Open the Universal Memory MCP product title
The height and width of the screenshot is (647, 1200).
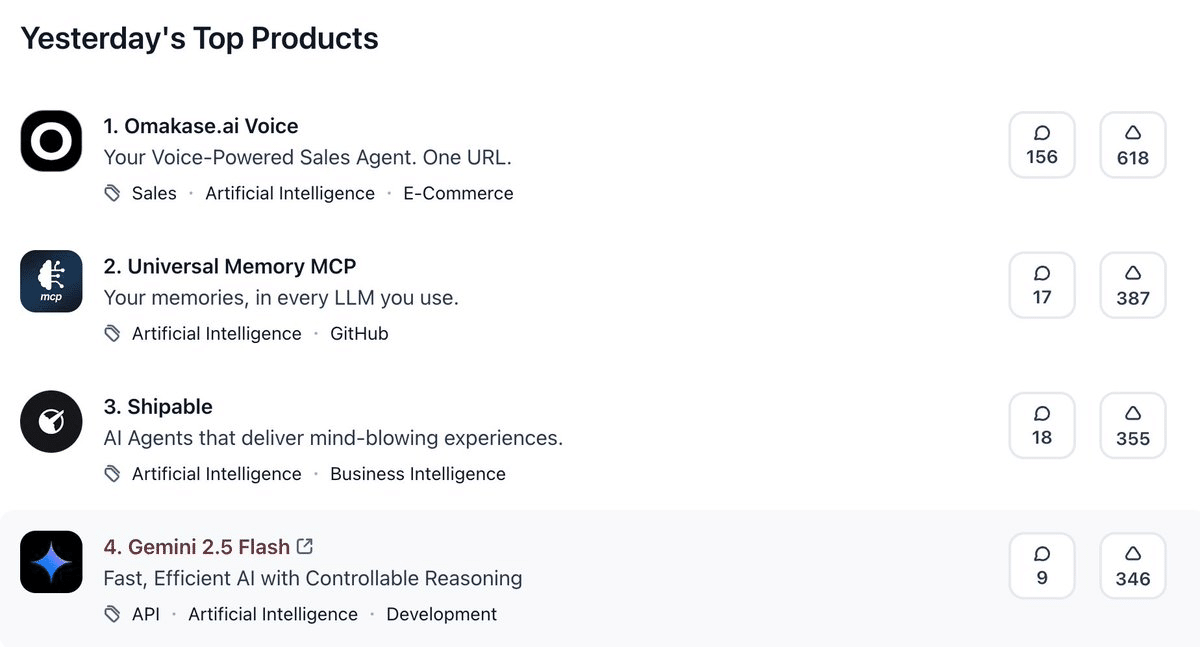[x=230, y=266]
